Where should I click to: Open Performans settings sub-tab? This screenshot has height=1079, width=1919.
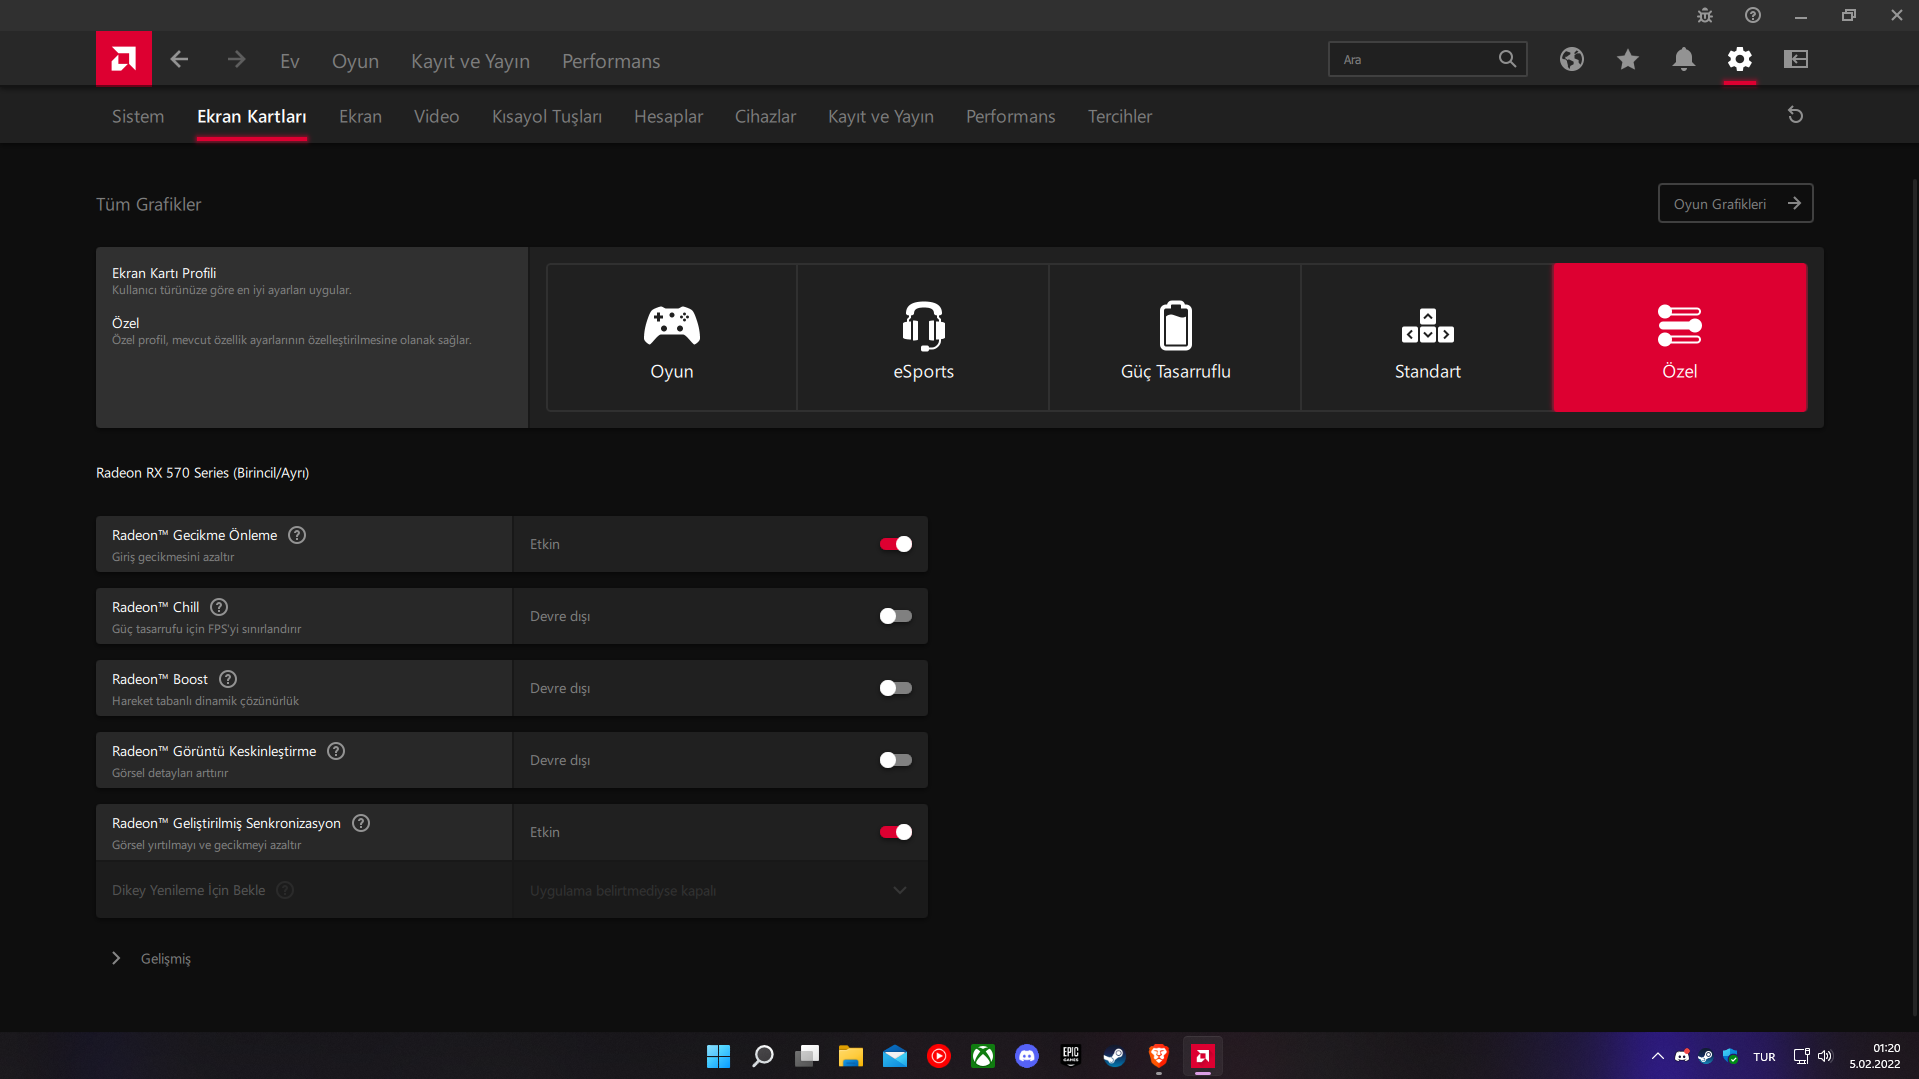click(1011, 116)
